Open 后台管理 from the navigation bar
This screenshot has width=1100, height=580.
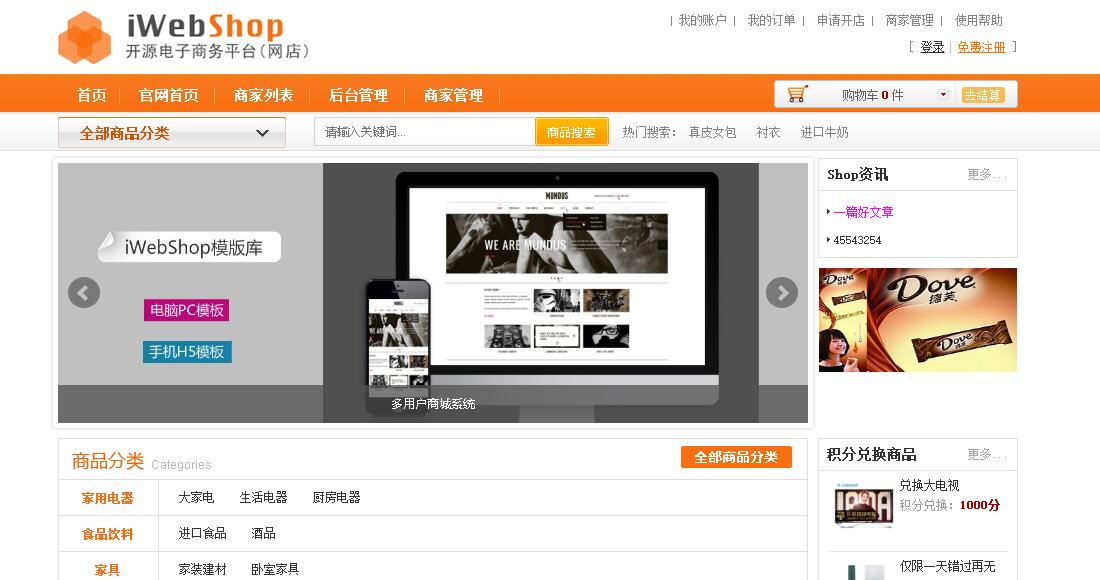coord(358,95)
